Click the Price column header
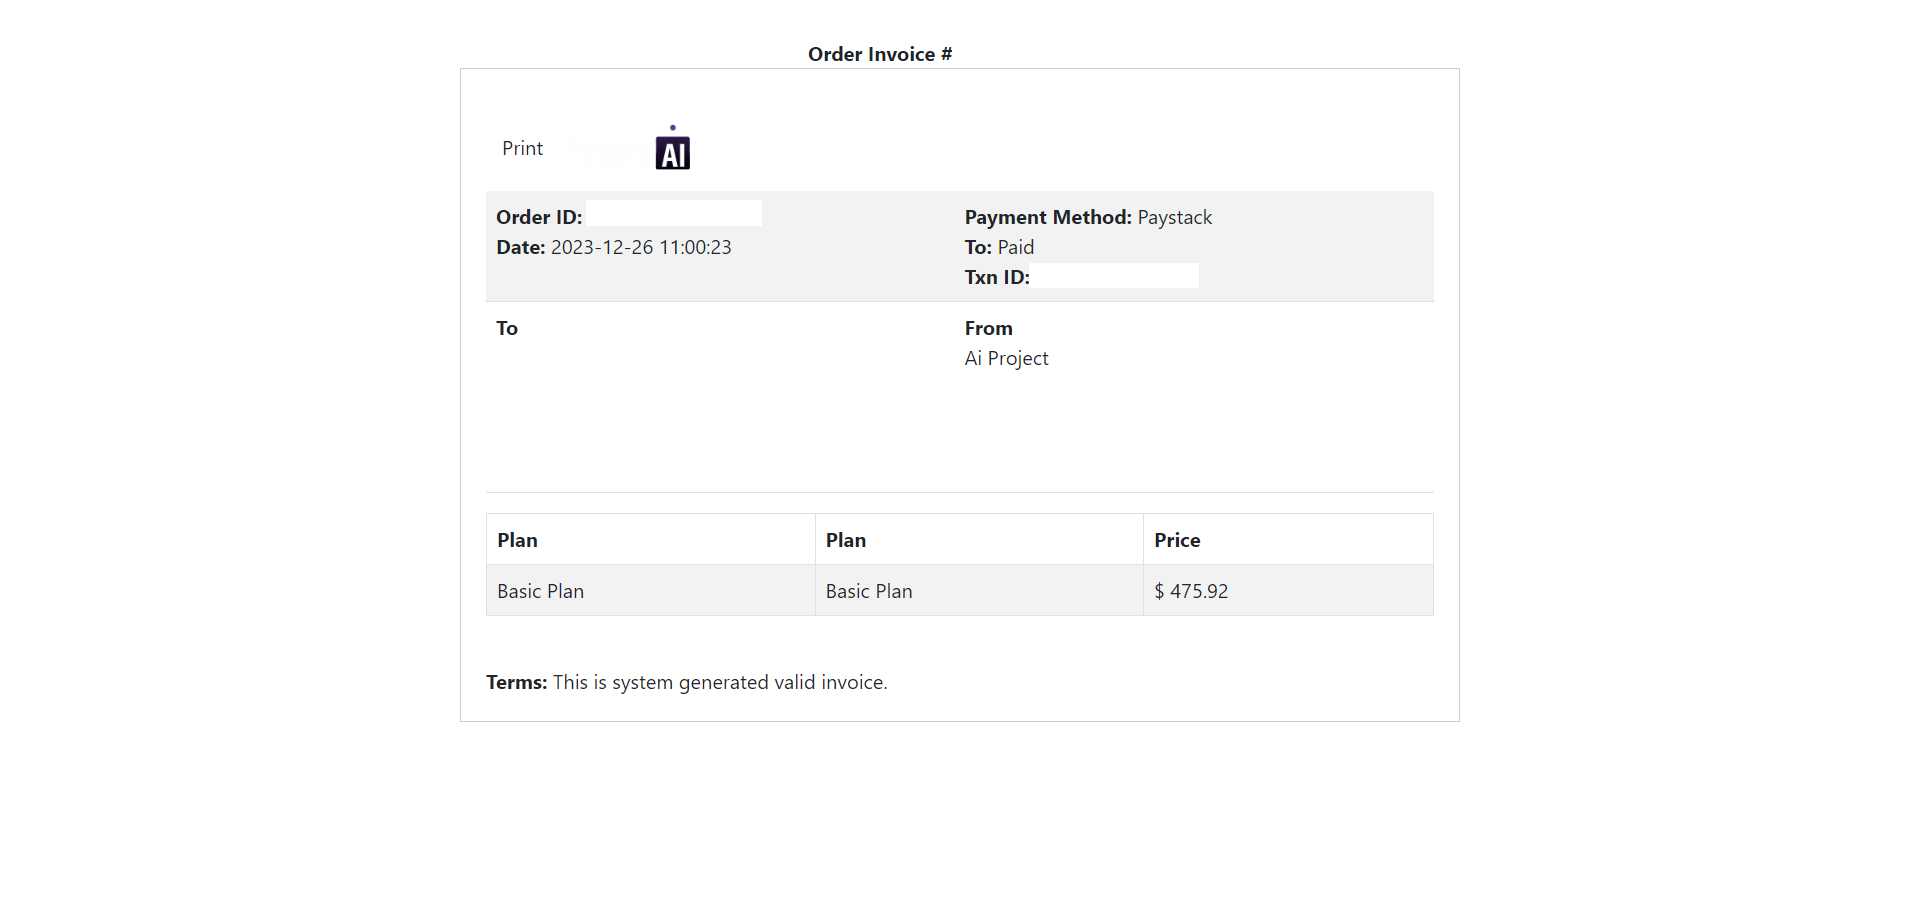1920x922 pixels. tap(1177, 541)
